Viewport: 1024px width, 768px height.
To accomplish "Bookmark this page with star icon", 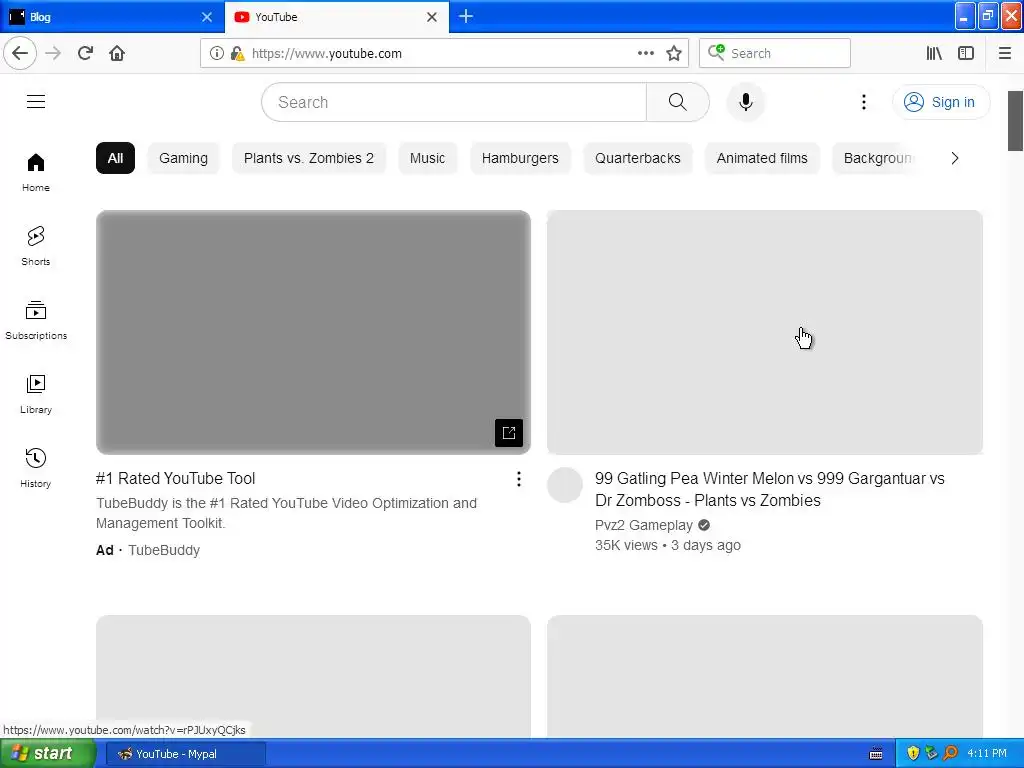I will (x=674, y=54).
